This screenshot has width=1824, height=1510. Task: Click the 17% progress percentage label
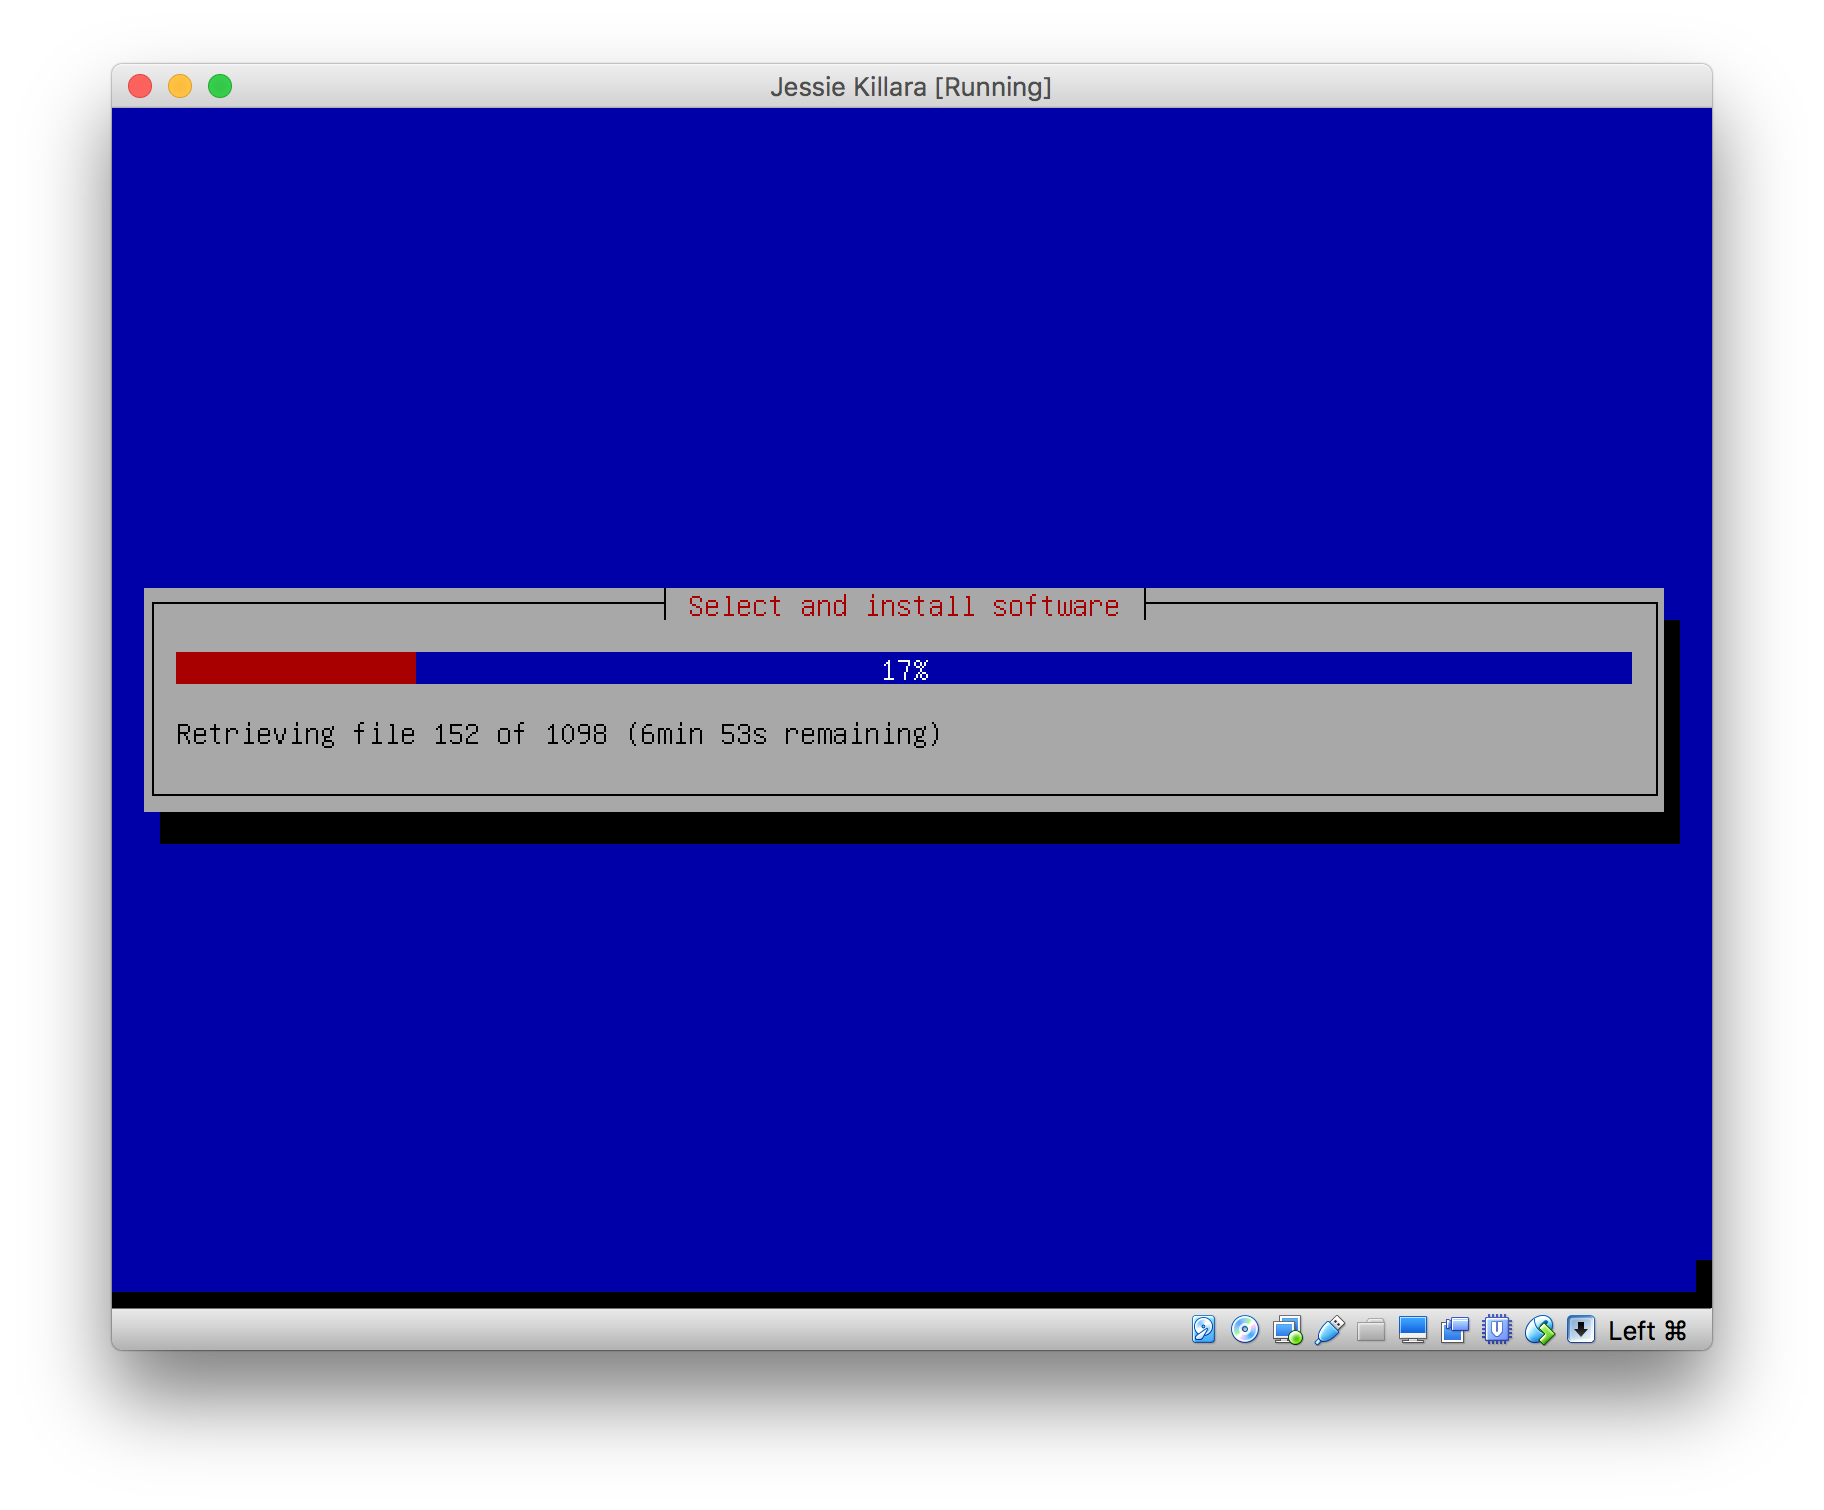pyautogui.click(x=905, y=669)
